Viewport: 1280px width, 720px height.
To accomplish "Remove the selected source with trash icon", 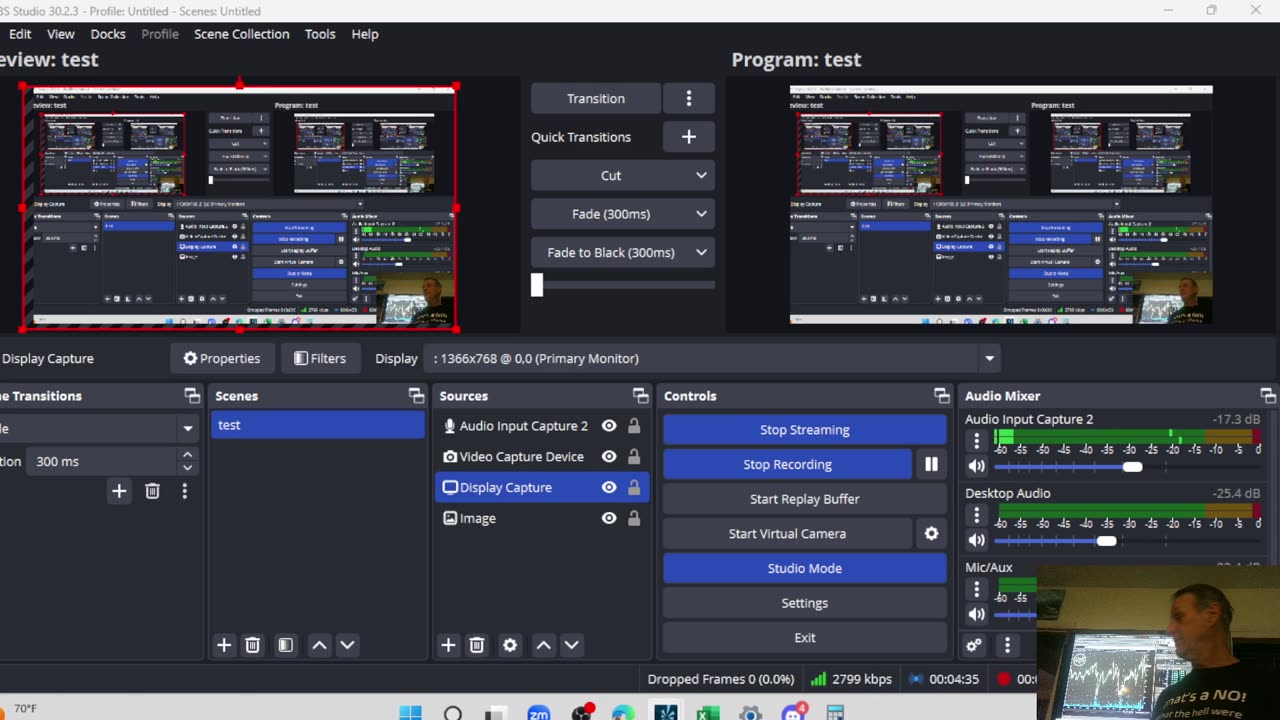I will [x=476, y=645].
